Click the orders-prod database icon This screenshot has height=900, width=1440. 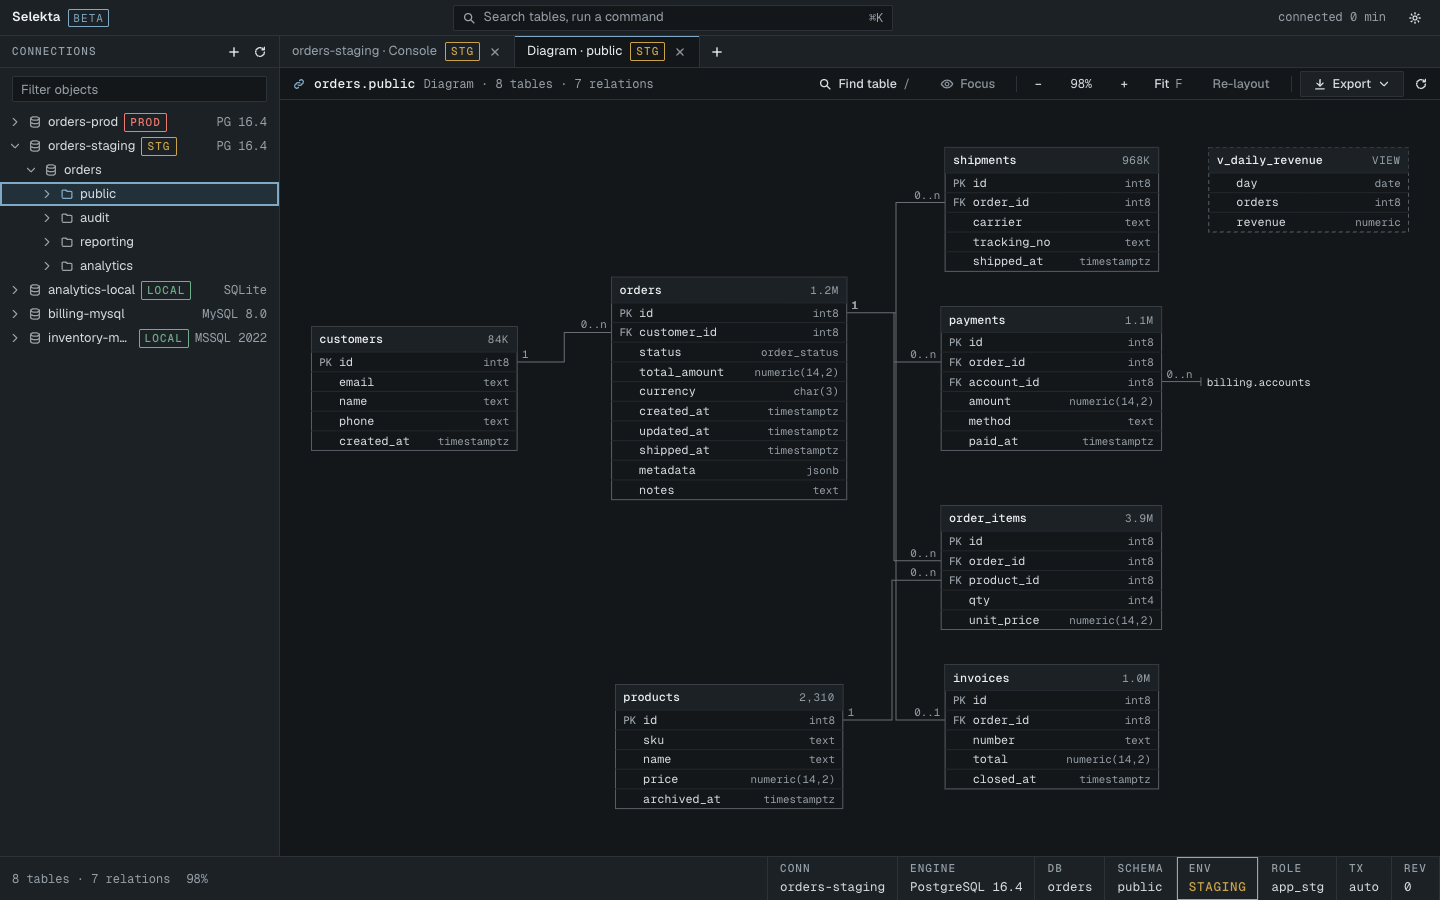[x=35, y=122]
